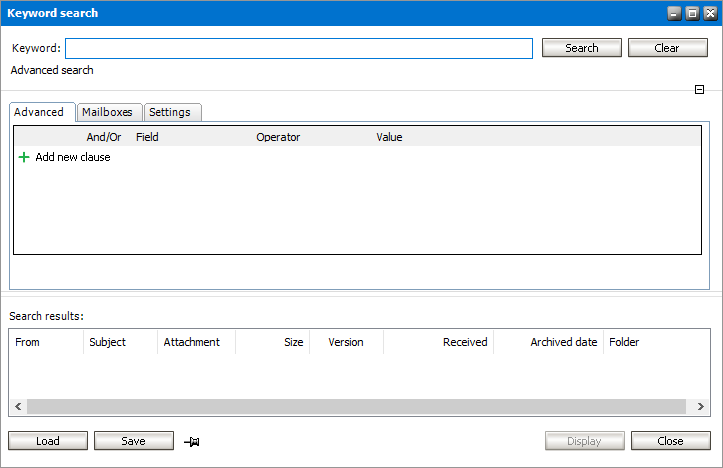This screenshot has width=723, height=468.
Task: Close the Keyword search window with X
Action: click(711, 13)
